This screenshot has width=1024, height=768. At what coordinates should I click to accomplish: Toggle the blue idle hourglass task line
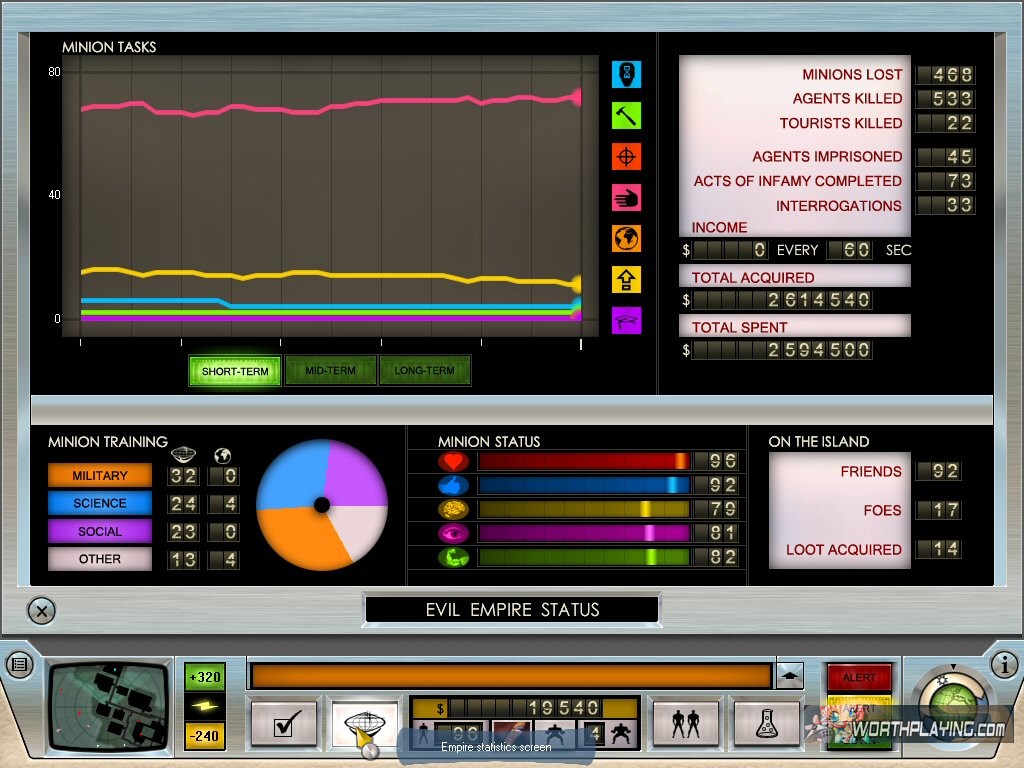click(x=626, y=75)
